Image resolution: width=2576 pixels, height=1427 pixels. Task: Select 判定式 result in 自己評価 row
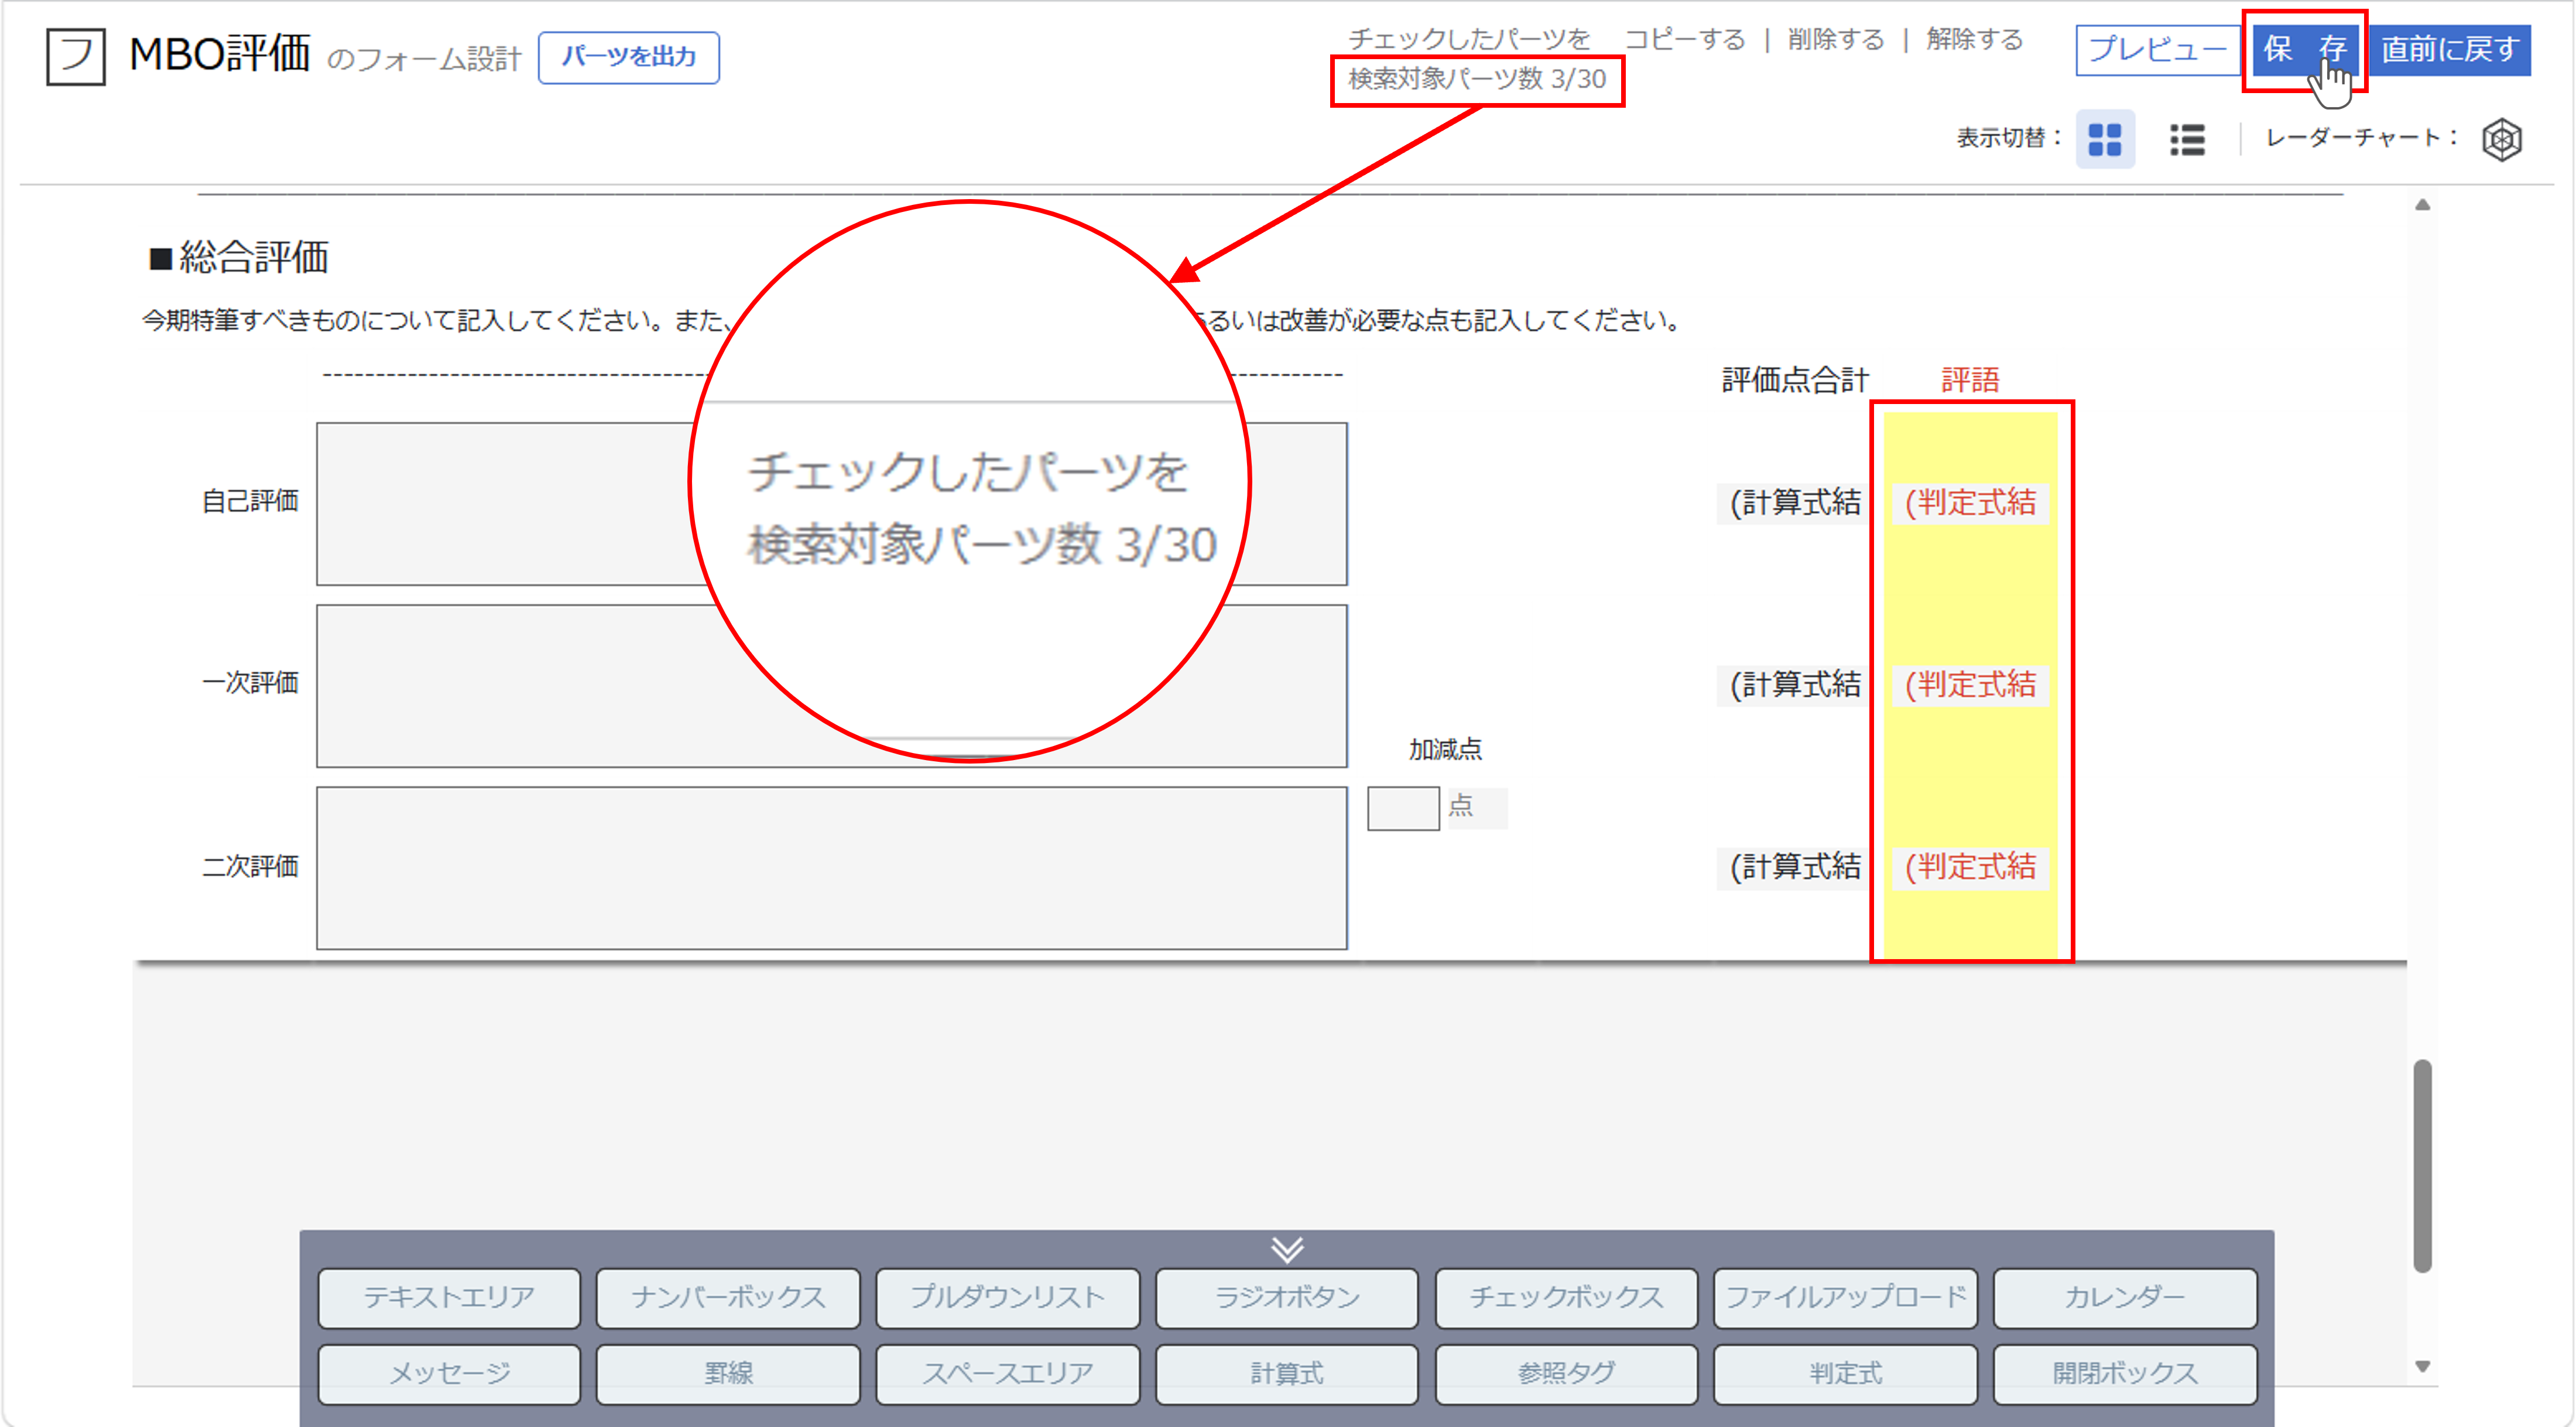[1970, 503]
